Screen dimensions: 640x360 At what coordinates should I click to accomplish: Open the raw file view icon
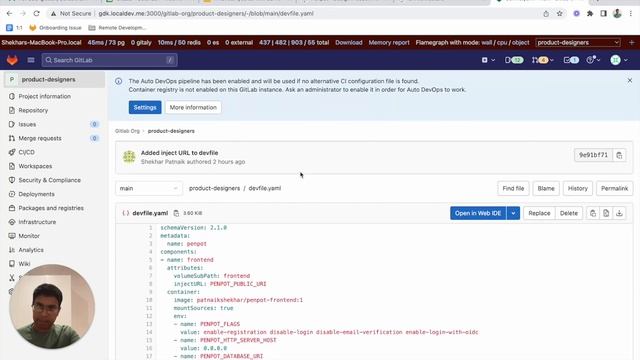pyautogui.click(x=606, y=213)
